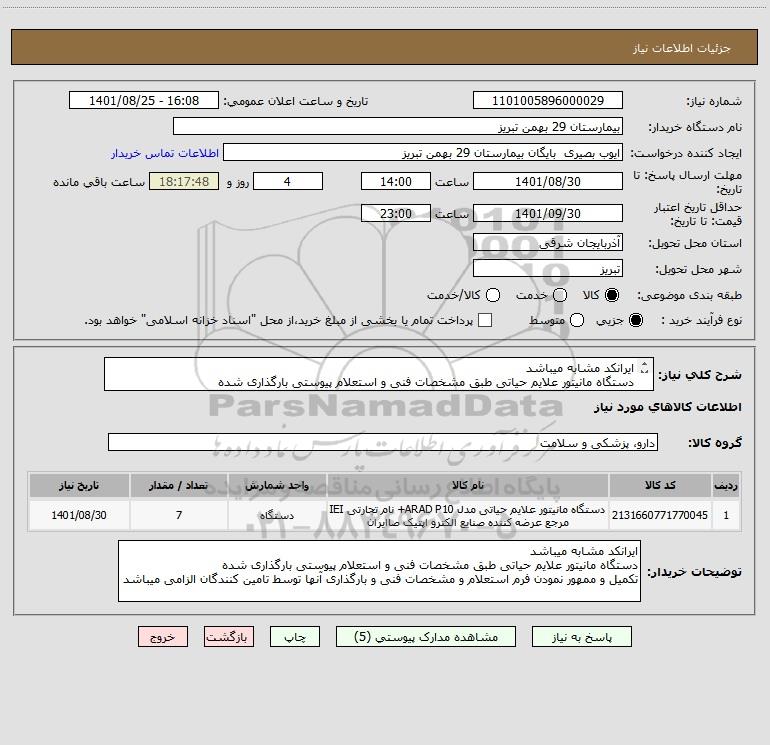Click the شرح کلی نیاز text area

coord(379,374)
